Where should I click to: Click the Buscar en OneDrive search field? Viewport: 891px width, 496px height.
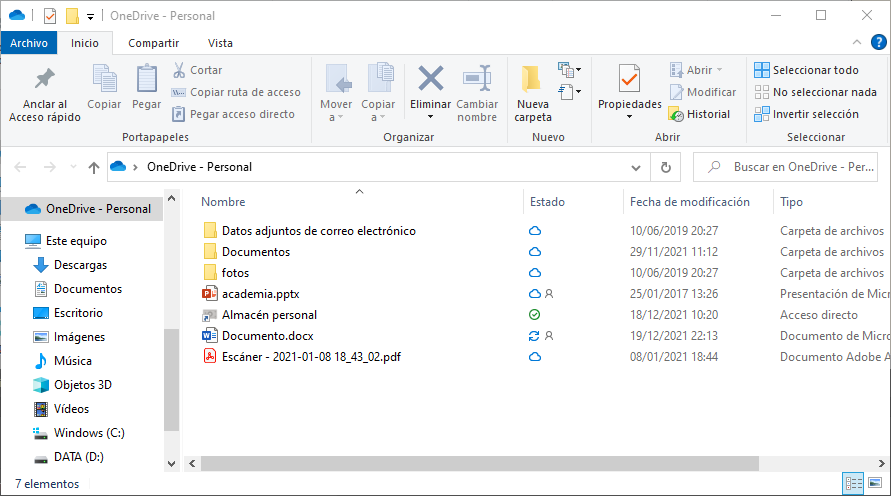pos(785,167)
